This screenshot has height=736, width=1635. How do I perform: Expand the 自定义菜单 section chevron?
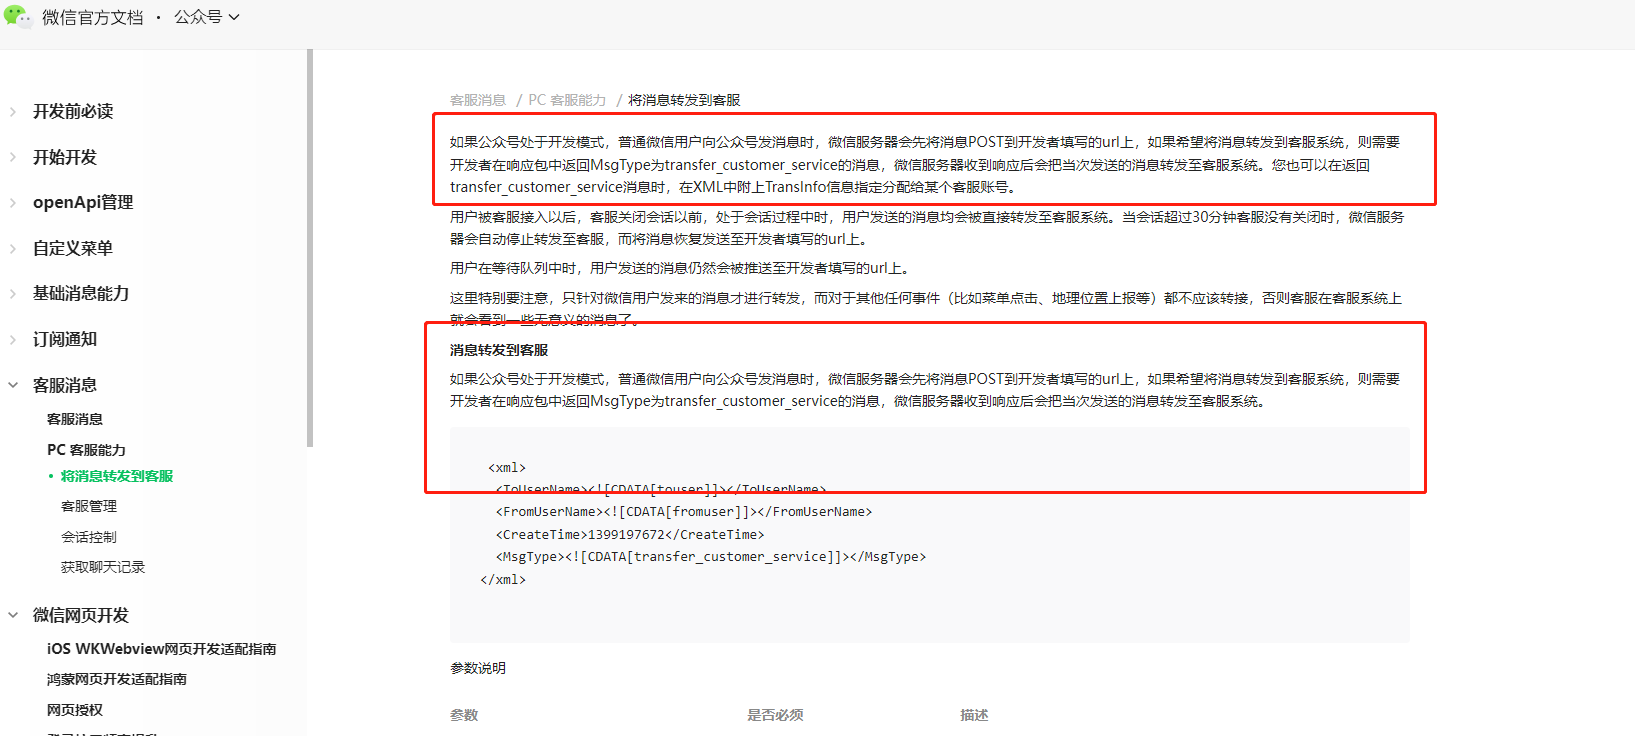[x=13, y=248]
